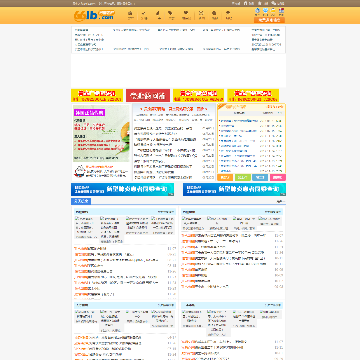360x360 pixels.
Task: Click the 66lb.com logo in the header
Action: (94, 15)
